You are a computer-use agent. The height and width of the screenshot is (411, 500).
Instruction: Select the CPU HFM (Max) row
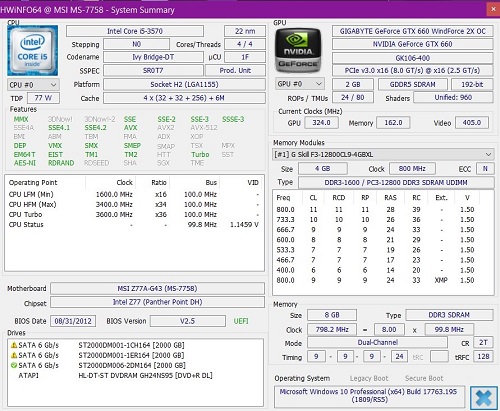point(134,204)
